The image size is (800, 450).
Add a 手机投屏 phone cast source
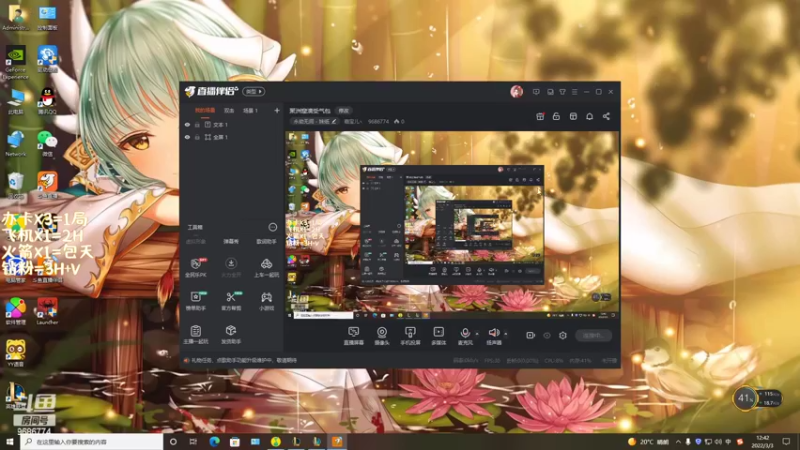[x=410, y=336]
